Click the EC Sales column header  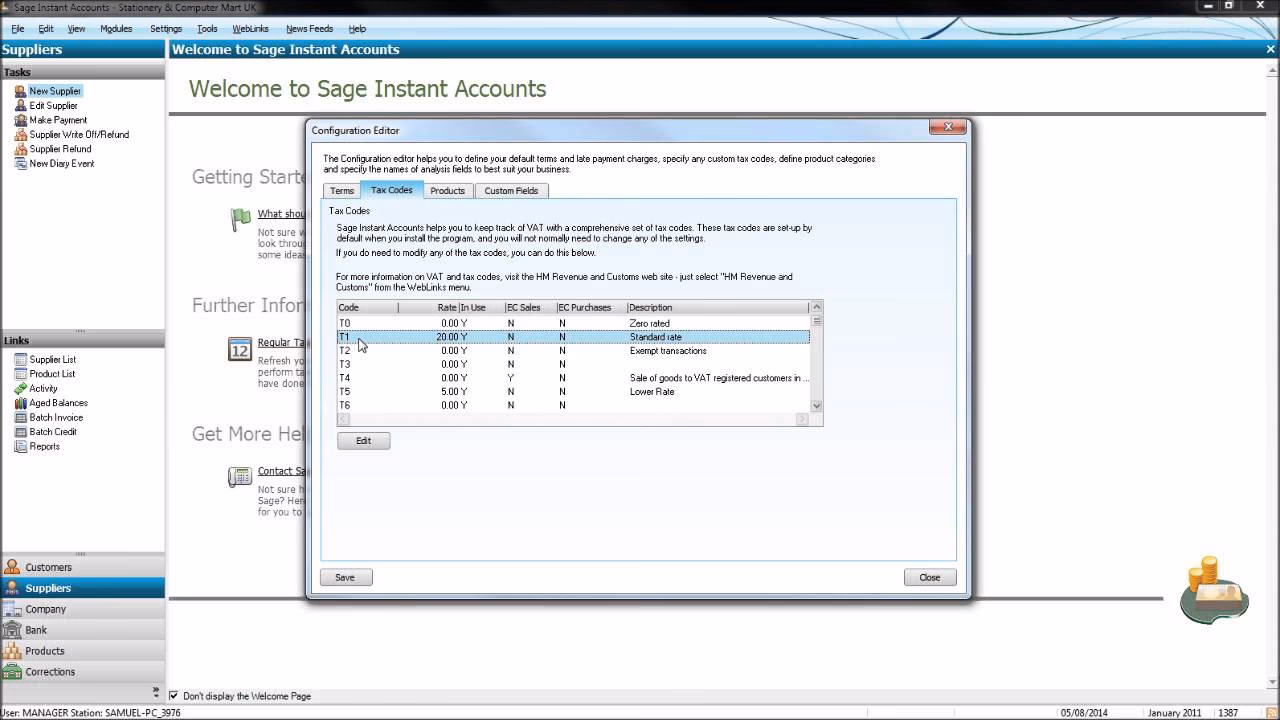tap(529, 308)
